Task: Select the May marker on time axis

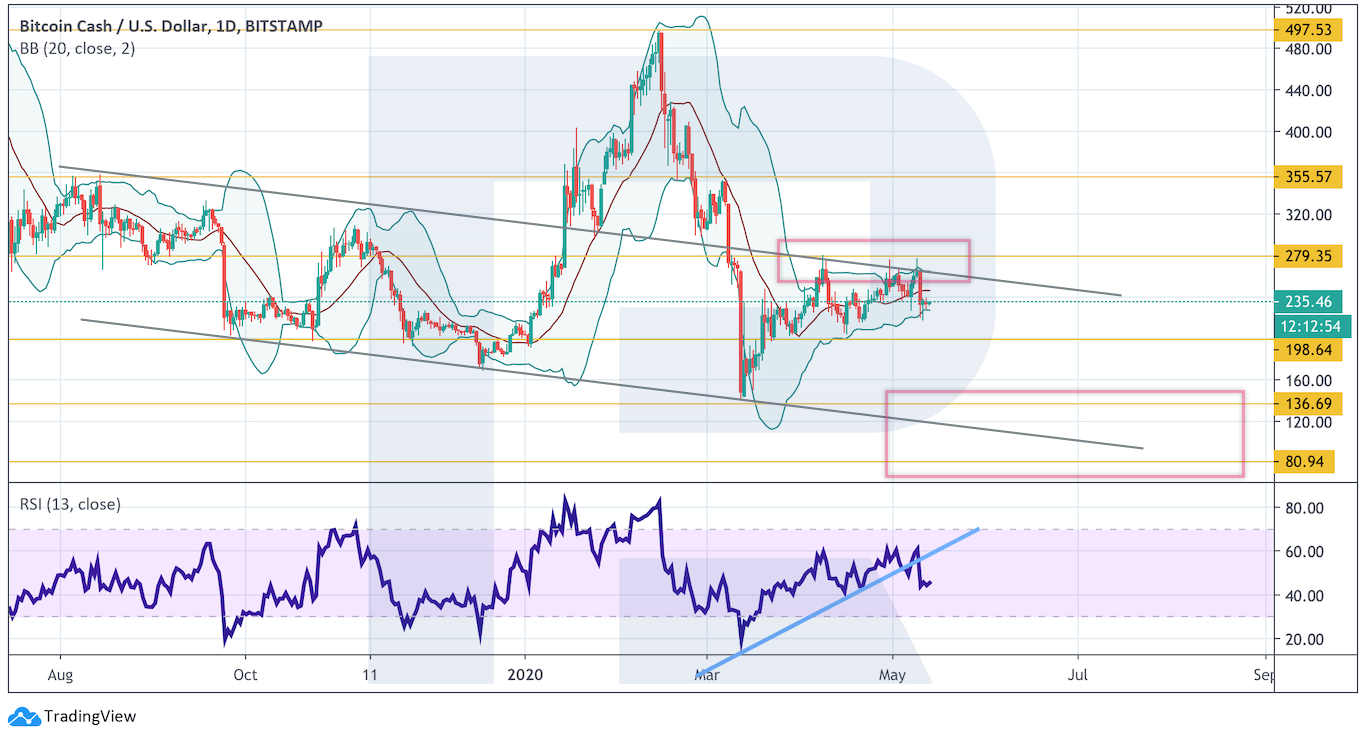Action: point(892,675)
